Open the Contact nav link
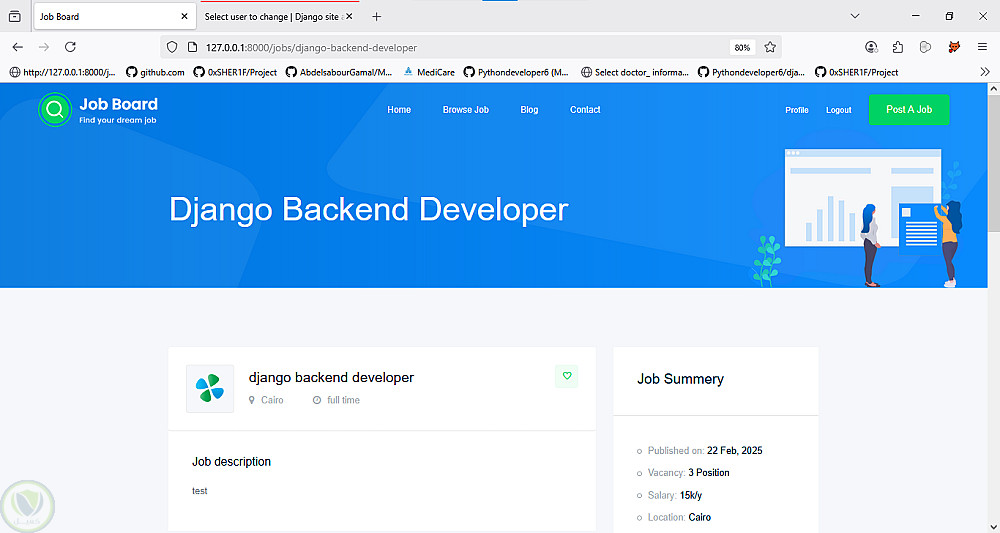 [585, 110]
